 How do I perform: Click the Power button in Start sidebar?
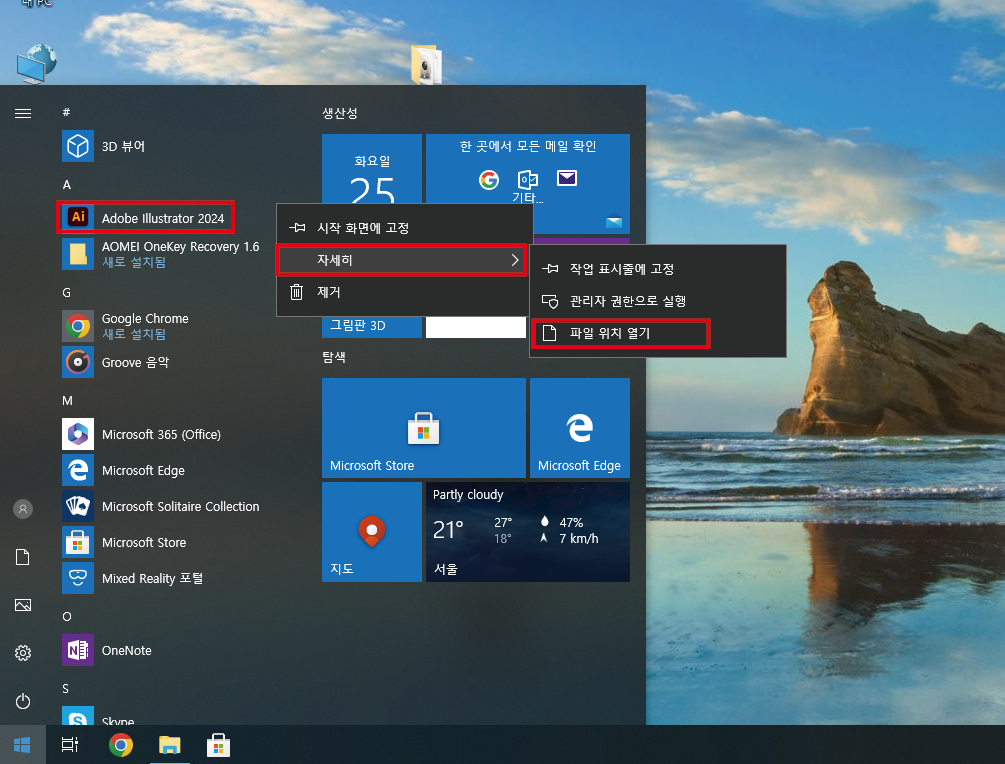point(23,701)
